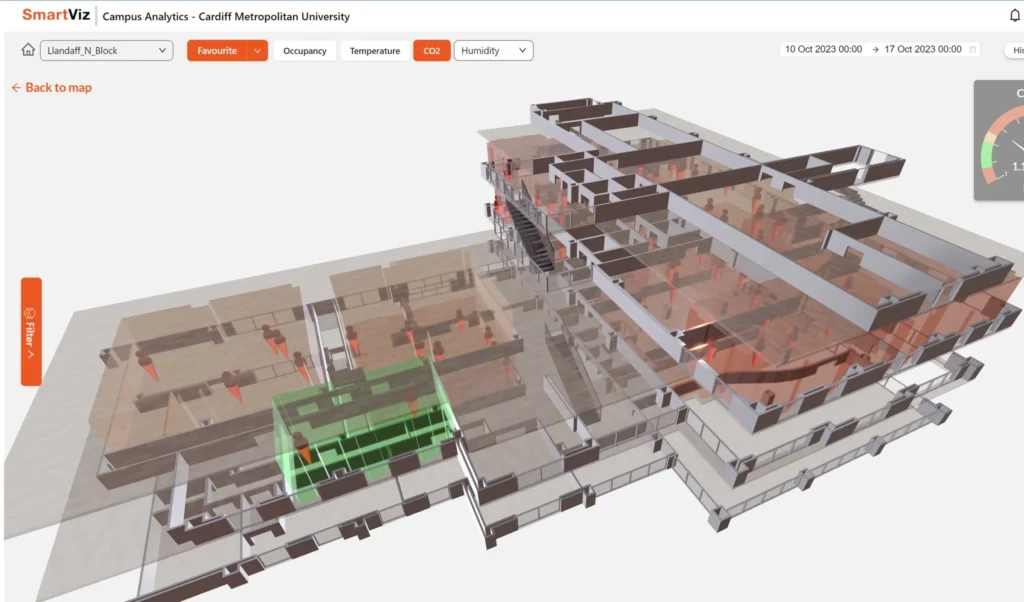The height and width of the screenshot is (602, 1024).
Task: Open the Humidity dropdown
Action: (493, 51)
